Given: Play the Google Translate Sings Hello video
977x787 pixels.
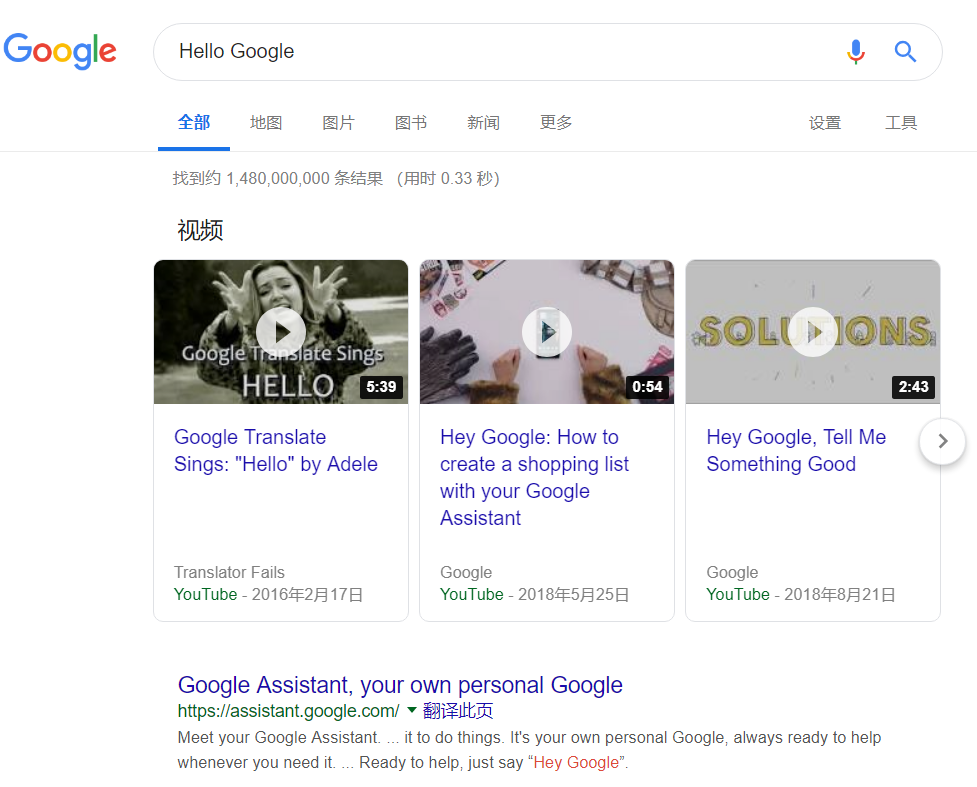Looking at the screenshot, I should point(281,331).
